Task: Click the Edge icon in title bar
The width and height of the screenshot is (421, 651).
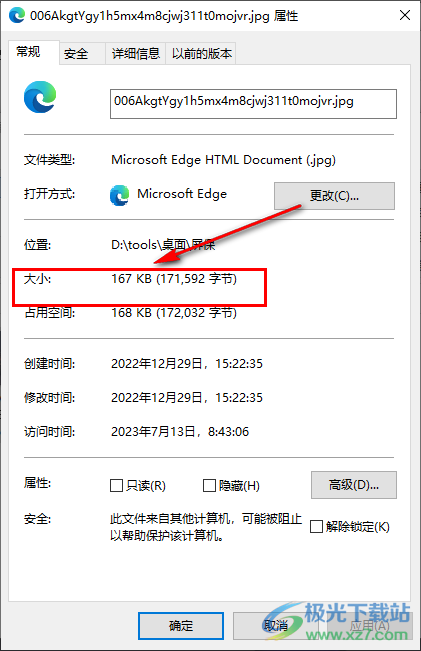Action: (17, 15)
